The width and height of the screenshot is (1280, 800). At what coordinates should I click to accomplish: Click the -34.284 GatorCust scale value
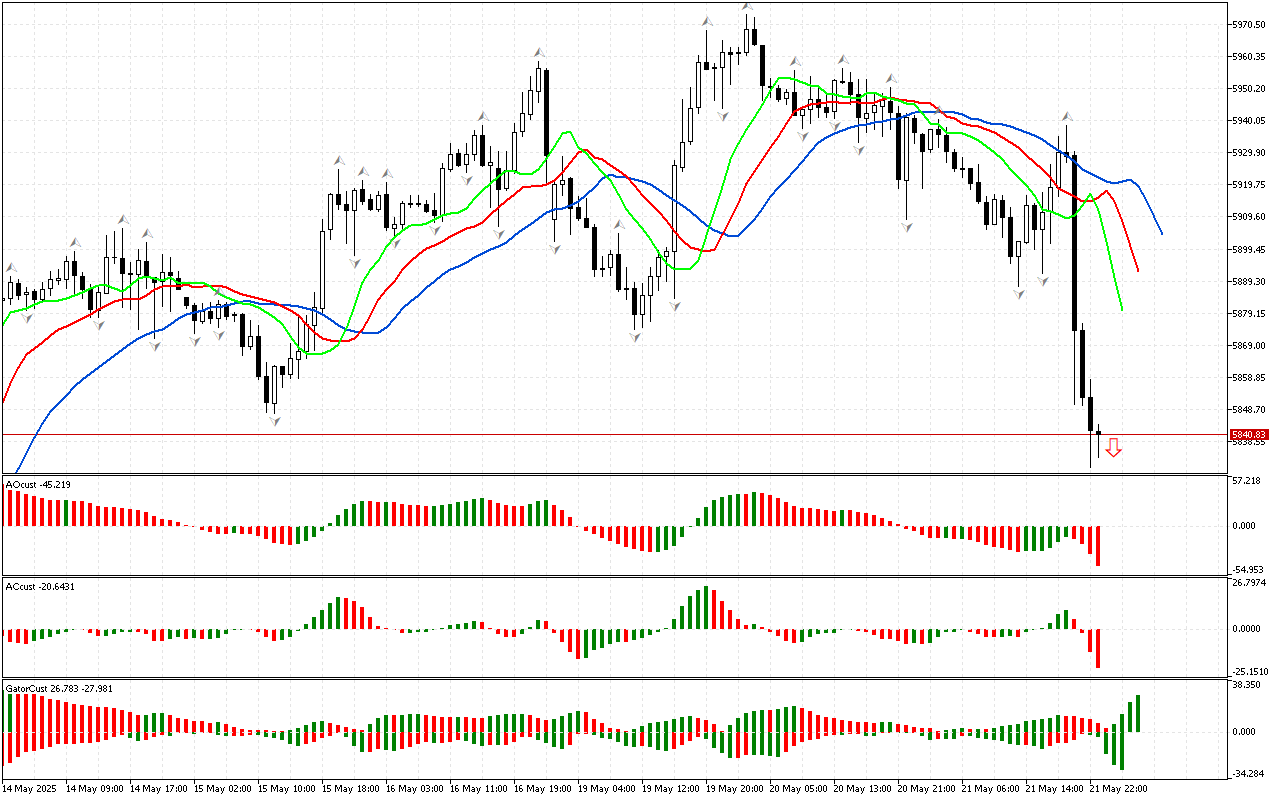(x=1248, y=773)
